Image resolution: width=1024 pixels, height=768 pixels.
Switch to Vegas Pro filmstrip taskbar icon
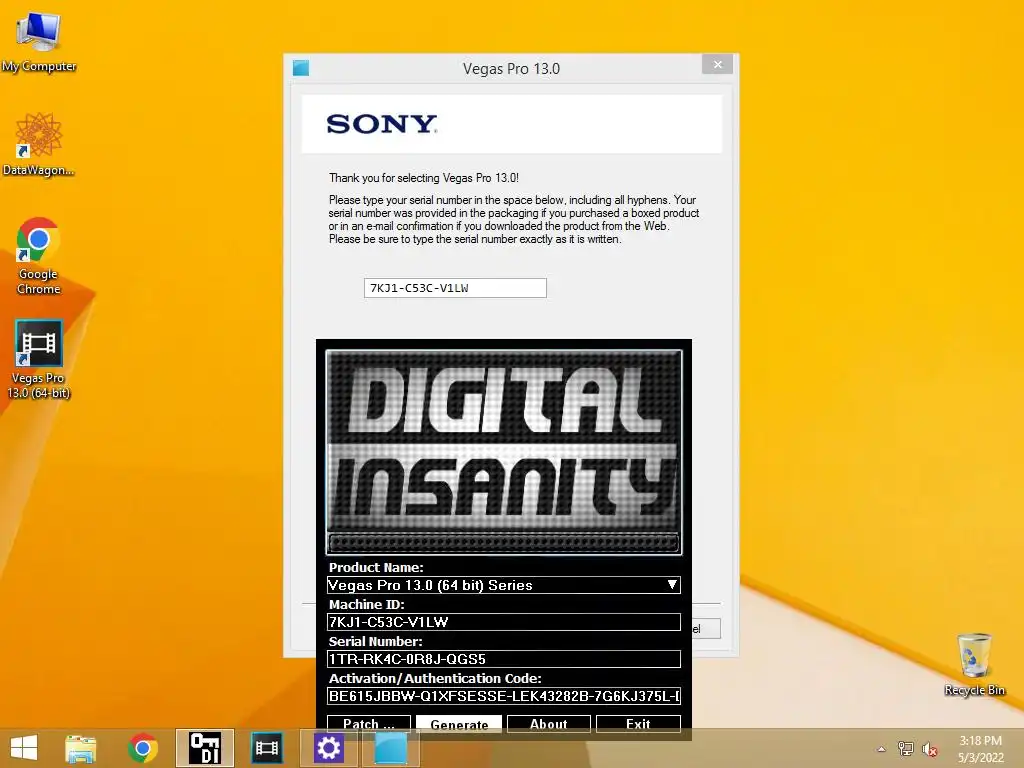267,748
